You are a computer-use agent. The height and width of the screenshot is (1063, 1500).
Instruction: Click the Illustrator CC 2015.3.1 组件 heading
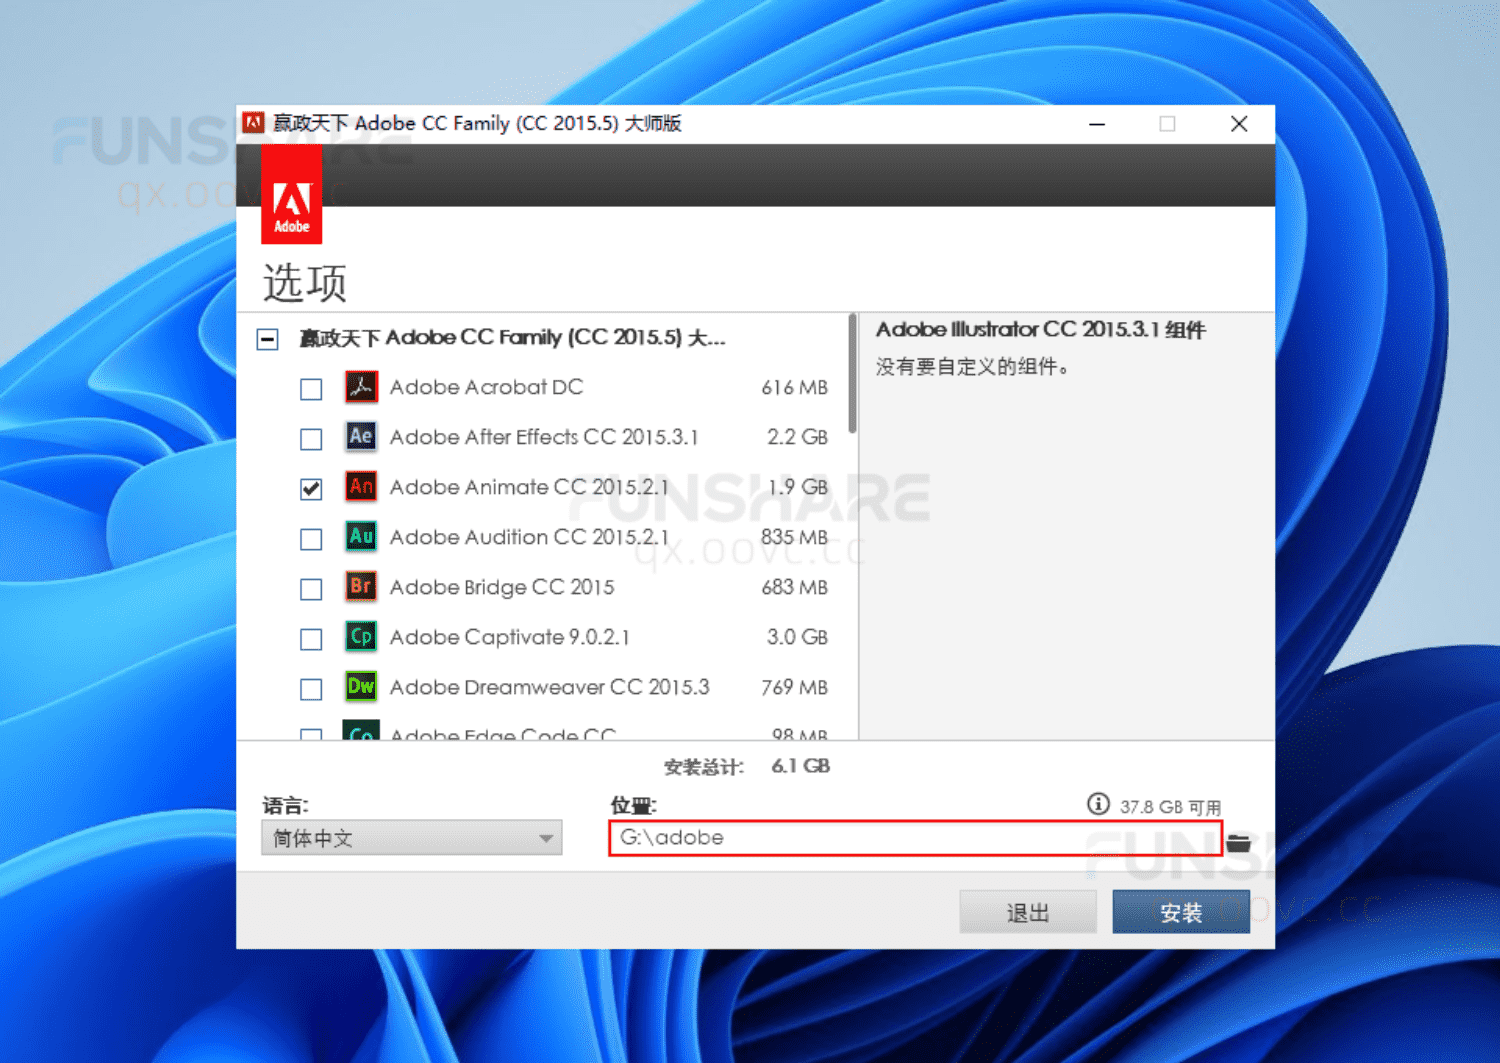coord(1041,329)
